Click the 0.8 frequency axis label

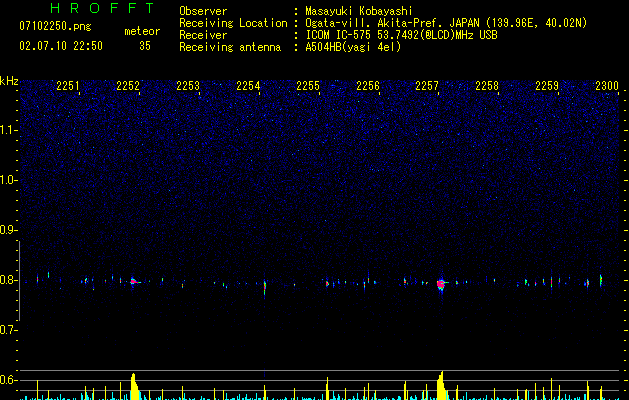pyautogui.click(x=8, y=280)
